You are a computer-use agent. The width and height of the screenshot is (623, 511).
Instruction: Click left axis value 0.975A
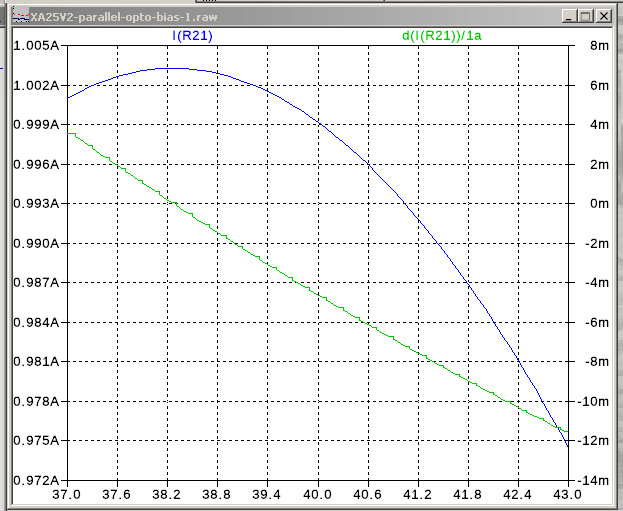point(36,441)
